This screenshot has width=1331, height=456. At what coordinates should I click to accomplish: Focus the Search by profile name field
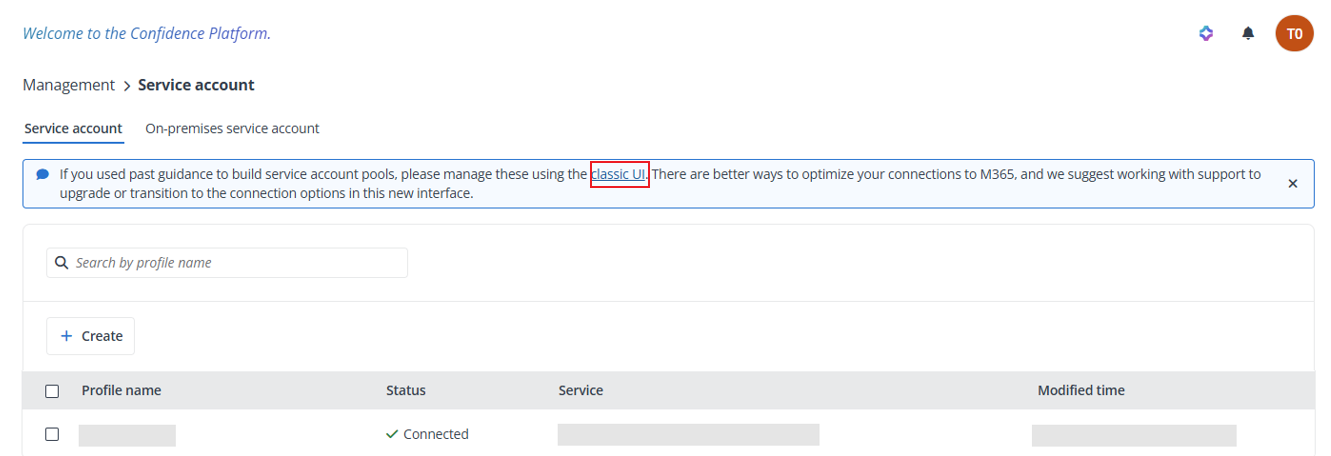click(x=227, y=263)
